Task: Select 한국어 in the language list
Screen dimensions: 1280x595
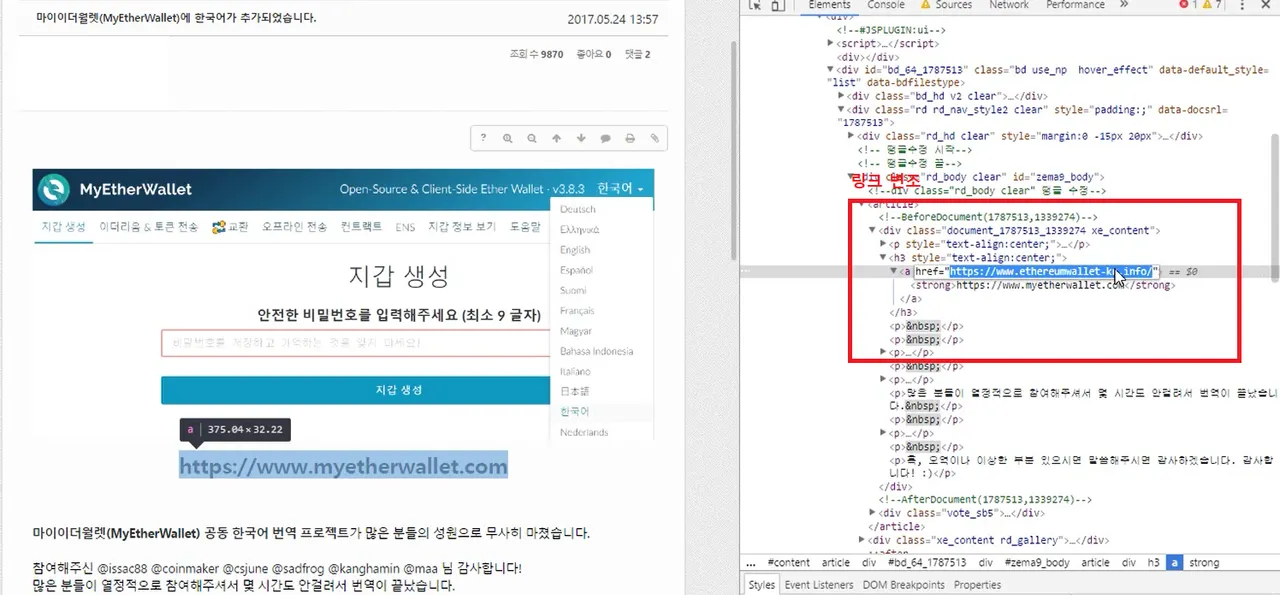Action: click(575, 411)
